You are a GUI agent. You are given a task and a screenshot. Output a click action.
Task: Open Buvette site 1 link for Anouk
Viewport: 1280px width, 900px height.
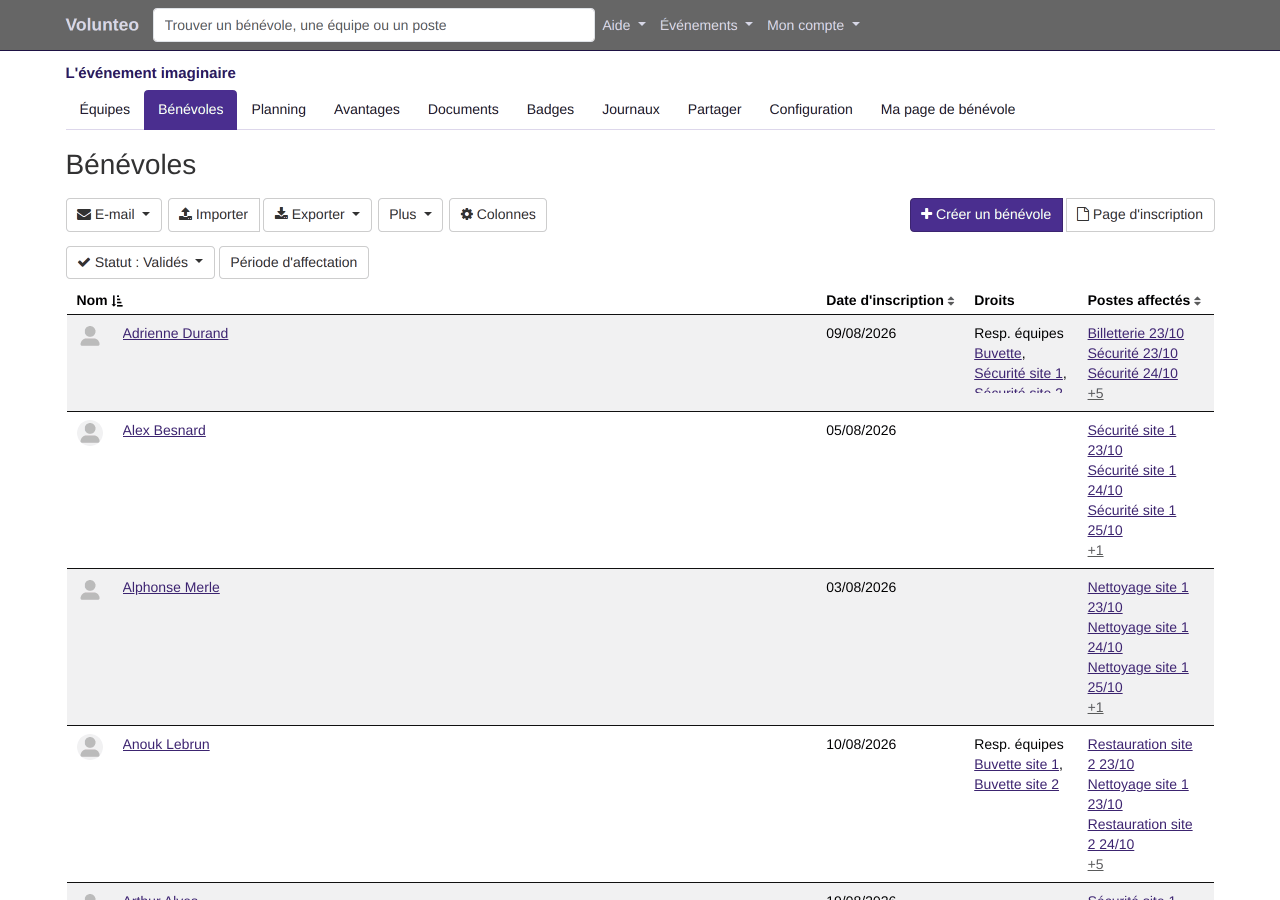pos(1016,764)
